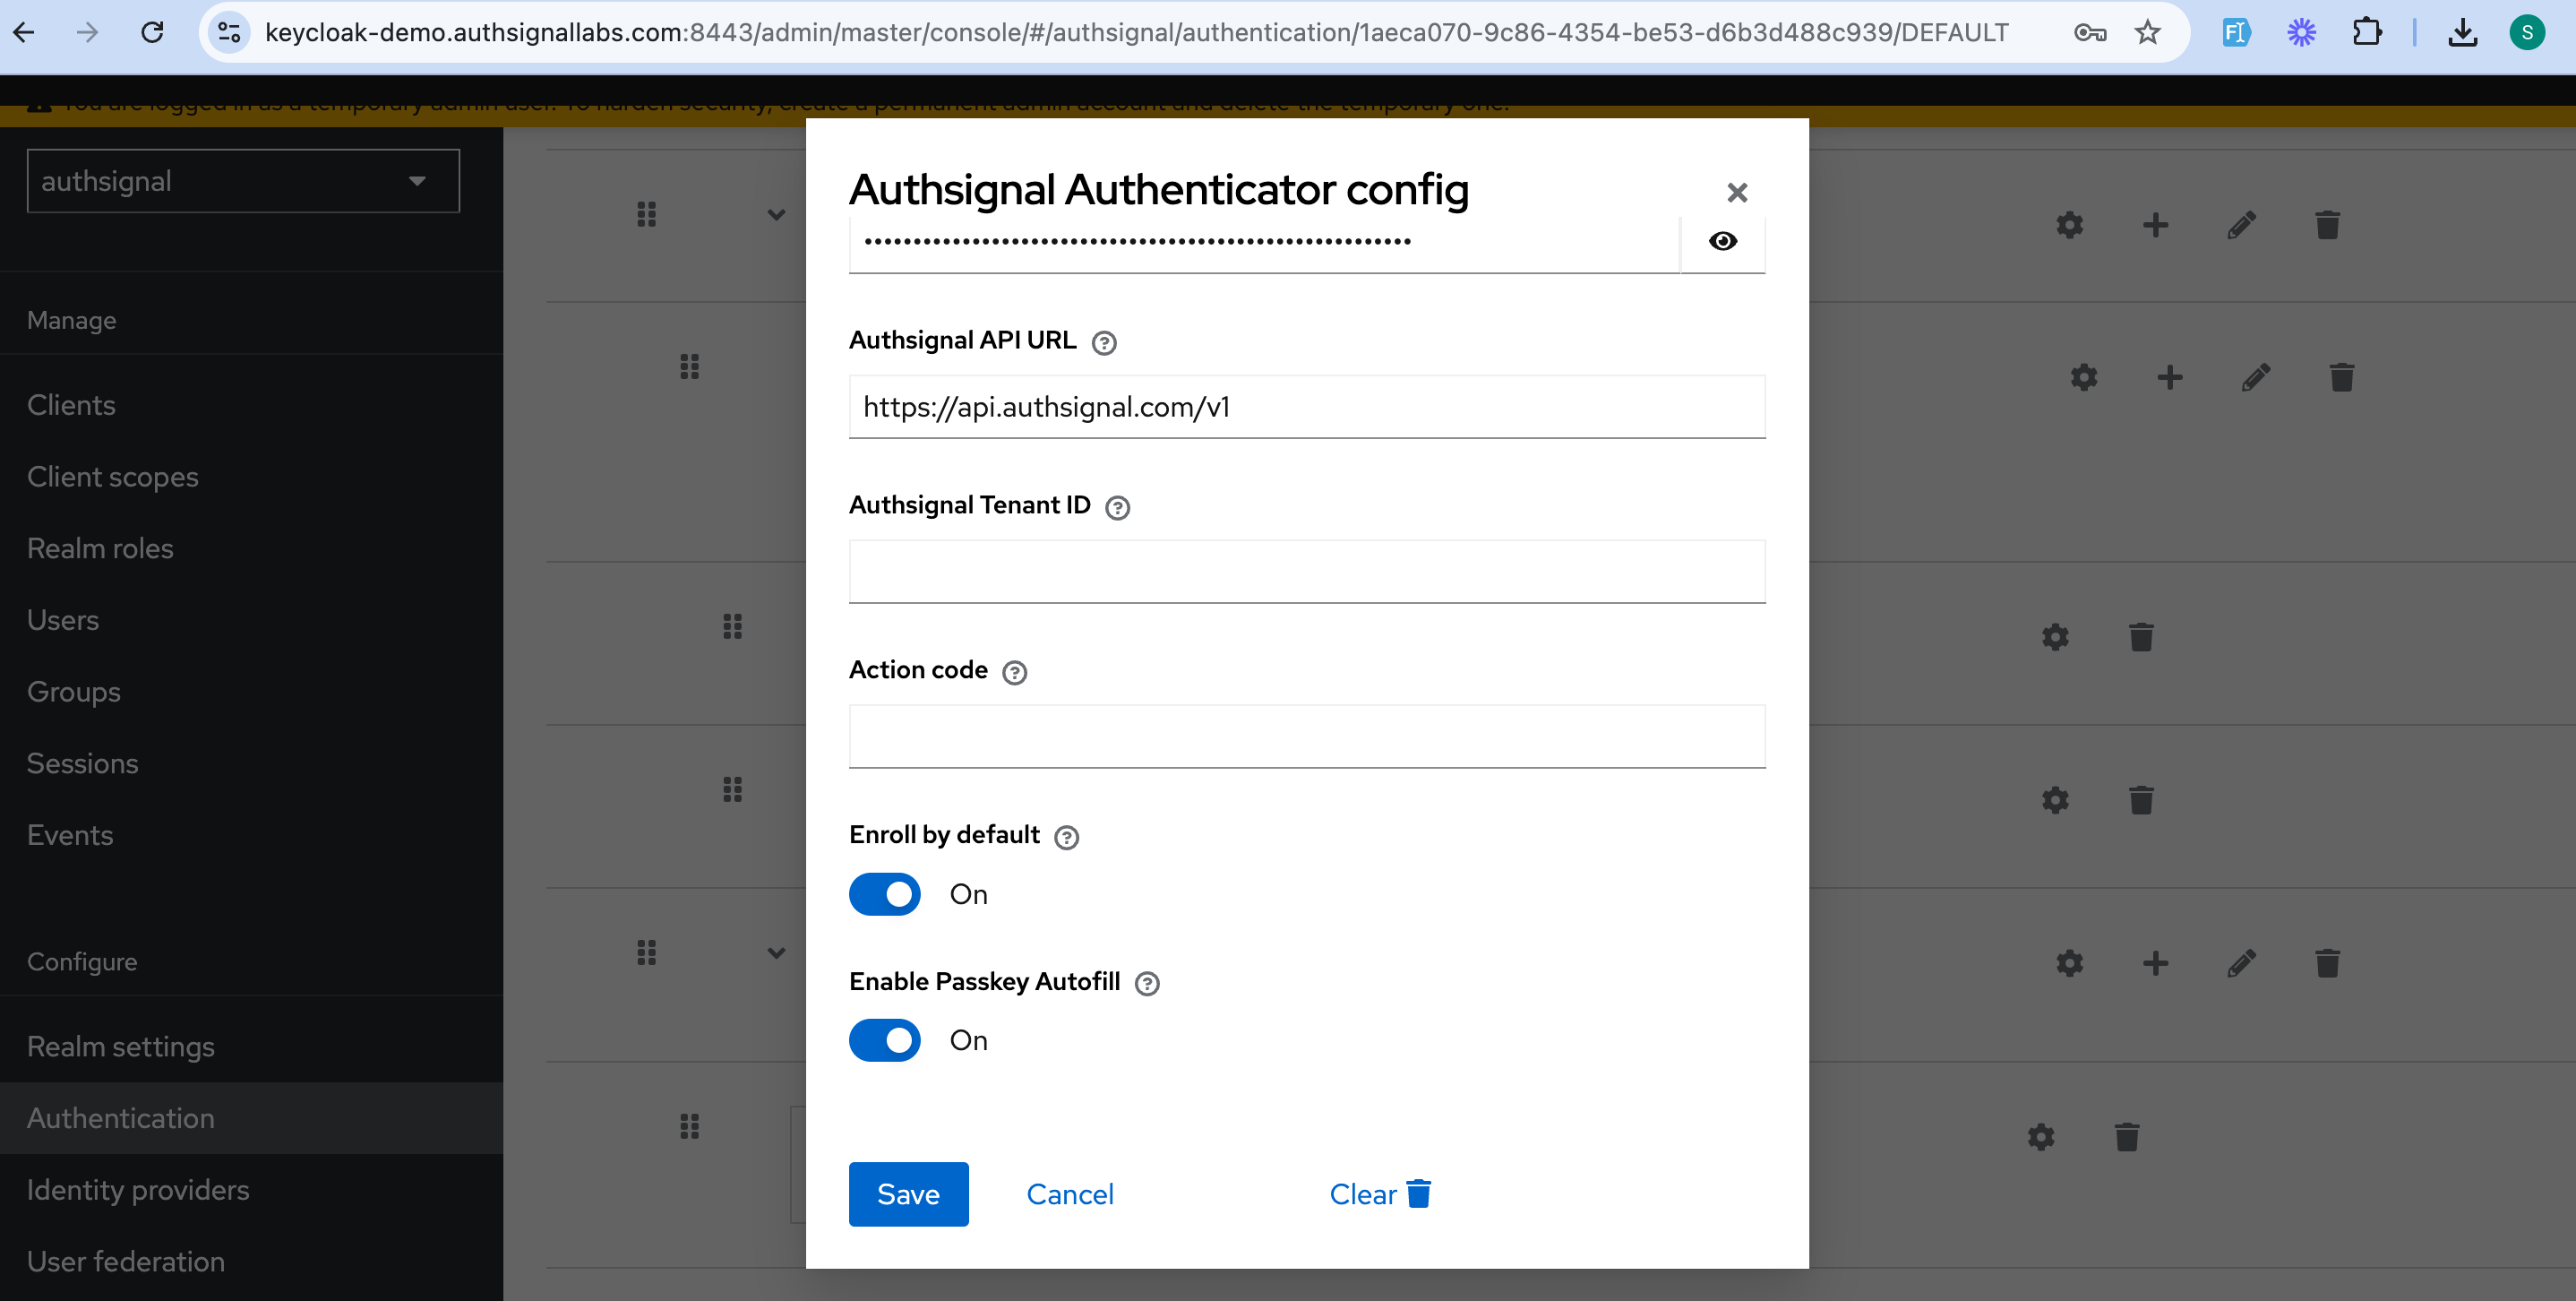Click the bottom row drag handle
Viewport: 2576px width, 1301px height.
coord(690,1126)
